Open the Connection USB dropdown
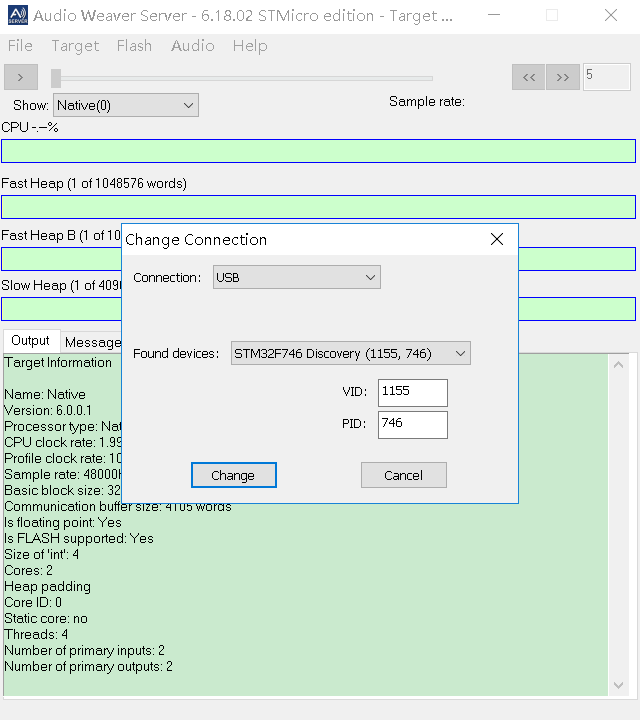This screenshot has width=640, height=720. pyautogui.click(x=297, y=277)
